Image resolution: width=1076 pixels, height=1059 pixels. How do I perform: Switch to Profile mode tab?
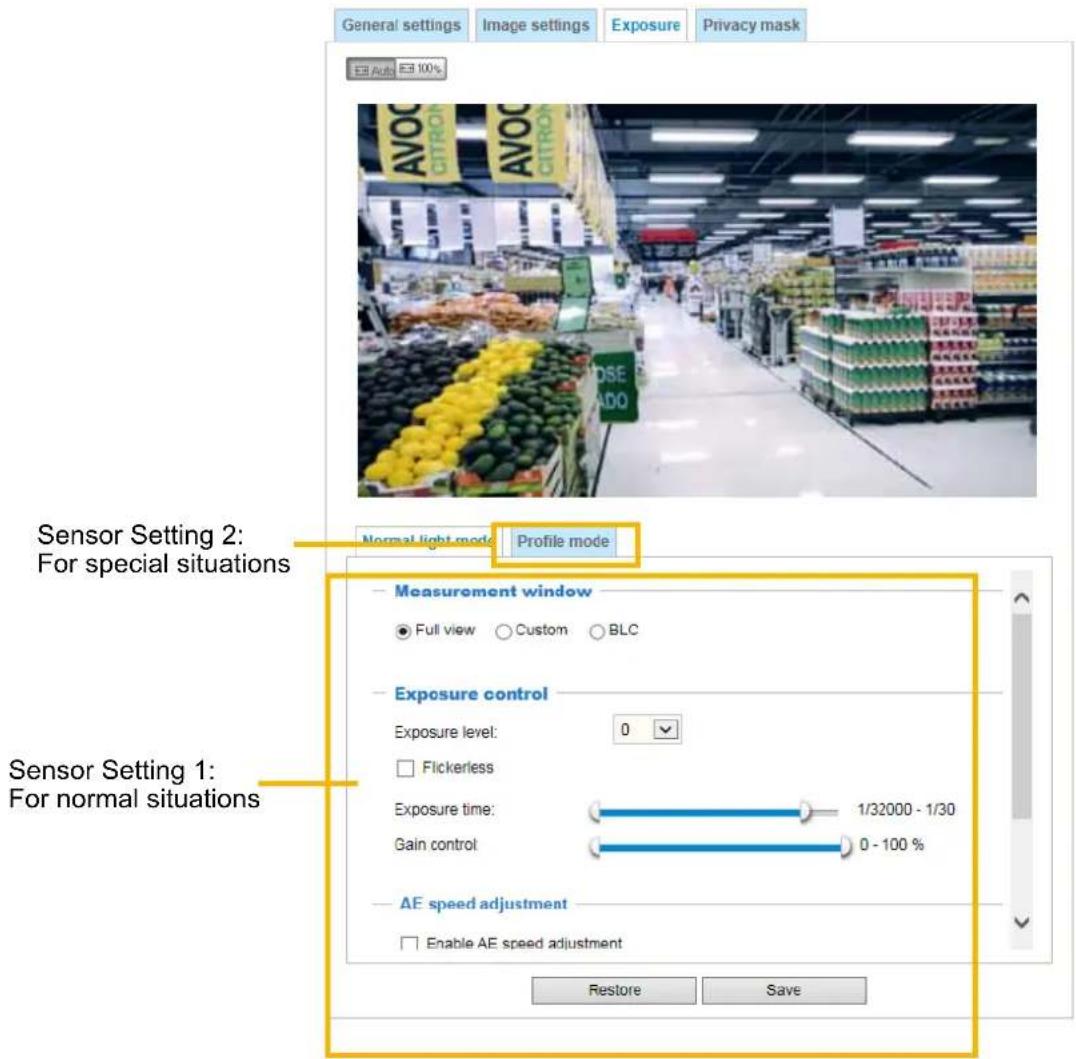[563, 542]
